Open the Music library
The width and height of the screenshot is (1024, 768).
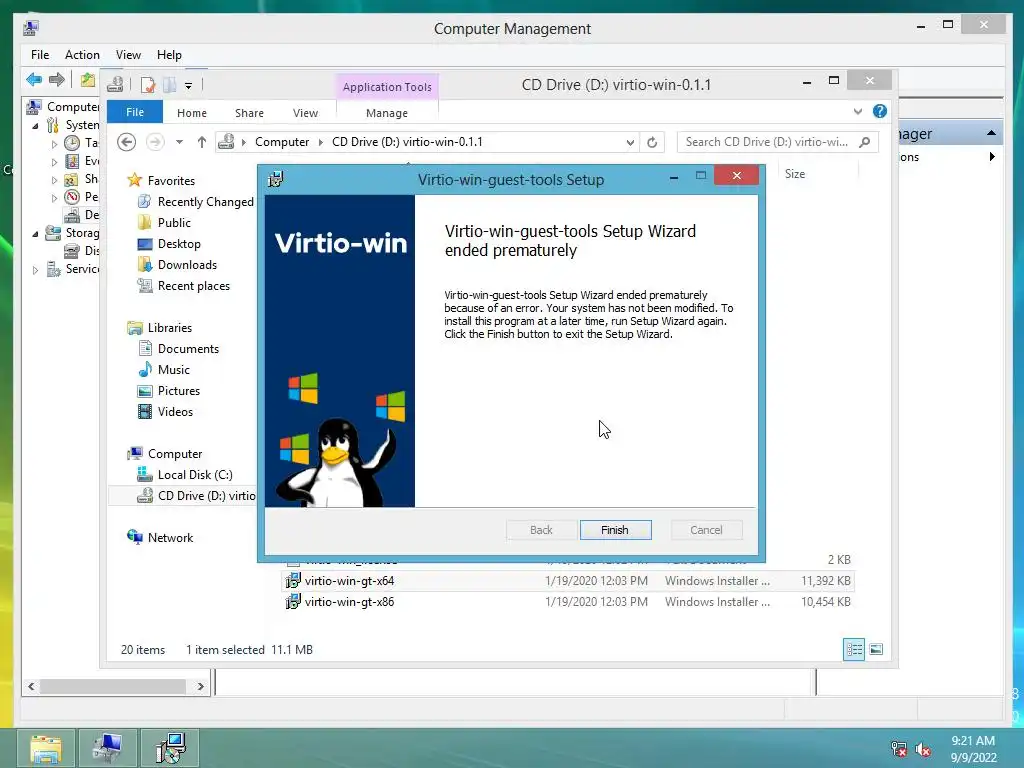tap(164, 370)
